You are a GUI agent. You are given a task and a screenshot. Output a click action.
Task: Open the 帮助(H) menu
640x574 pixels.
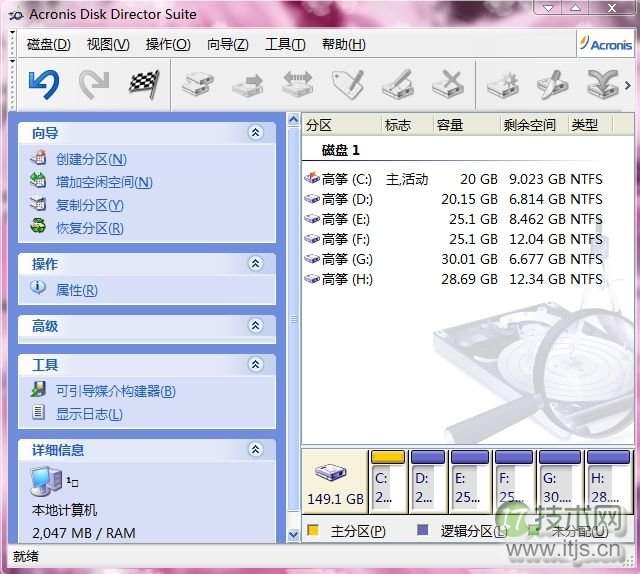click(x=343, y=44)
